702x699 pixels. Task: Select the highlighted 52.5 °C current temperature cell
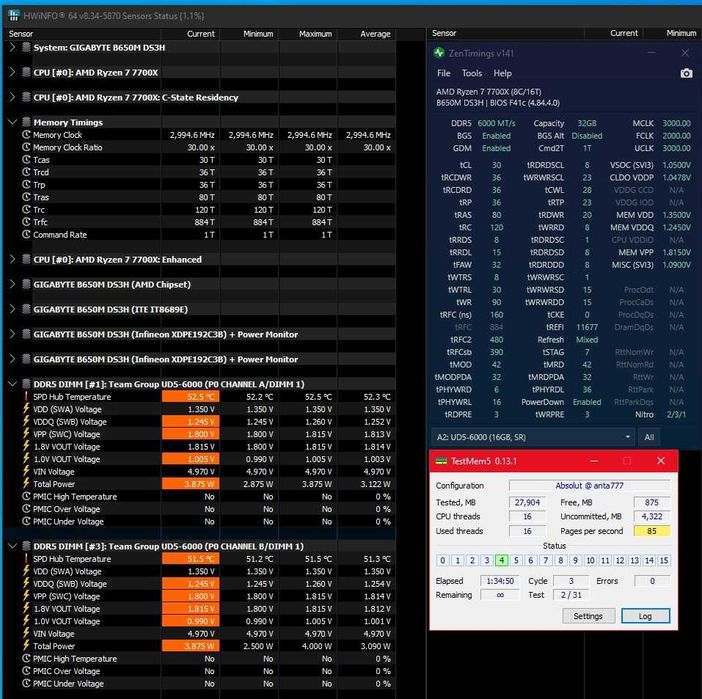click(191, 397)
